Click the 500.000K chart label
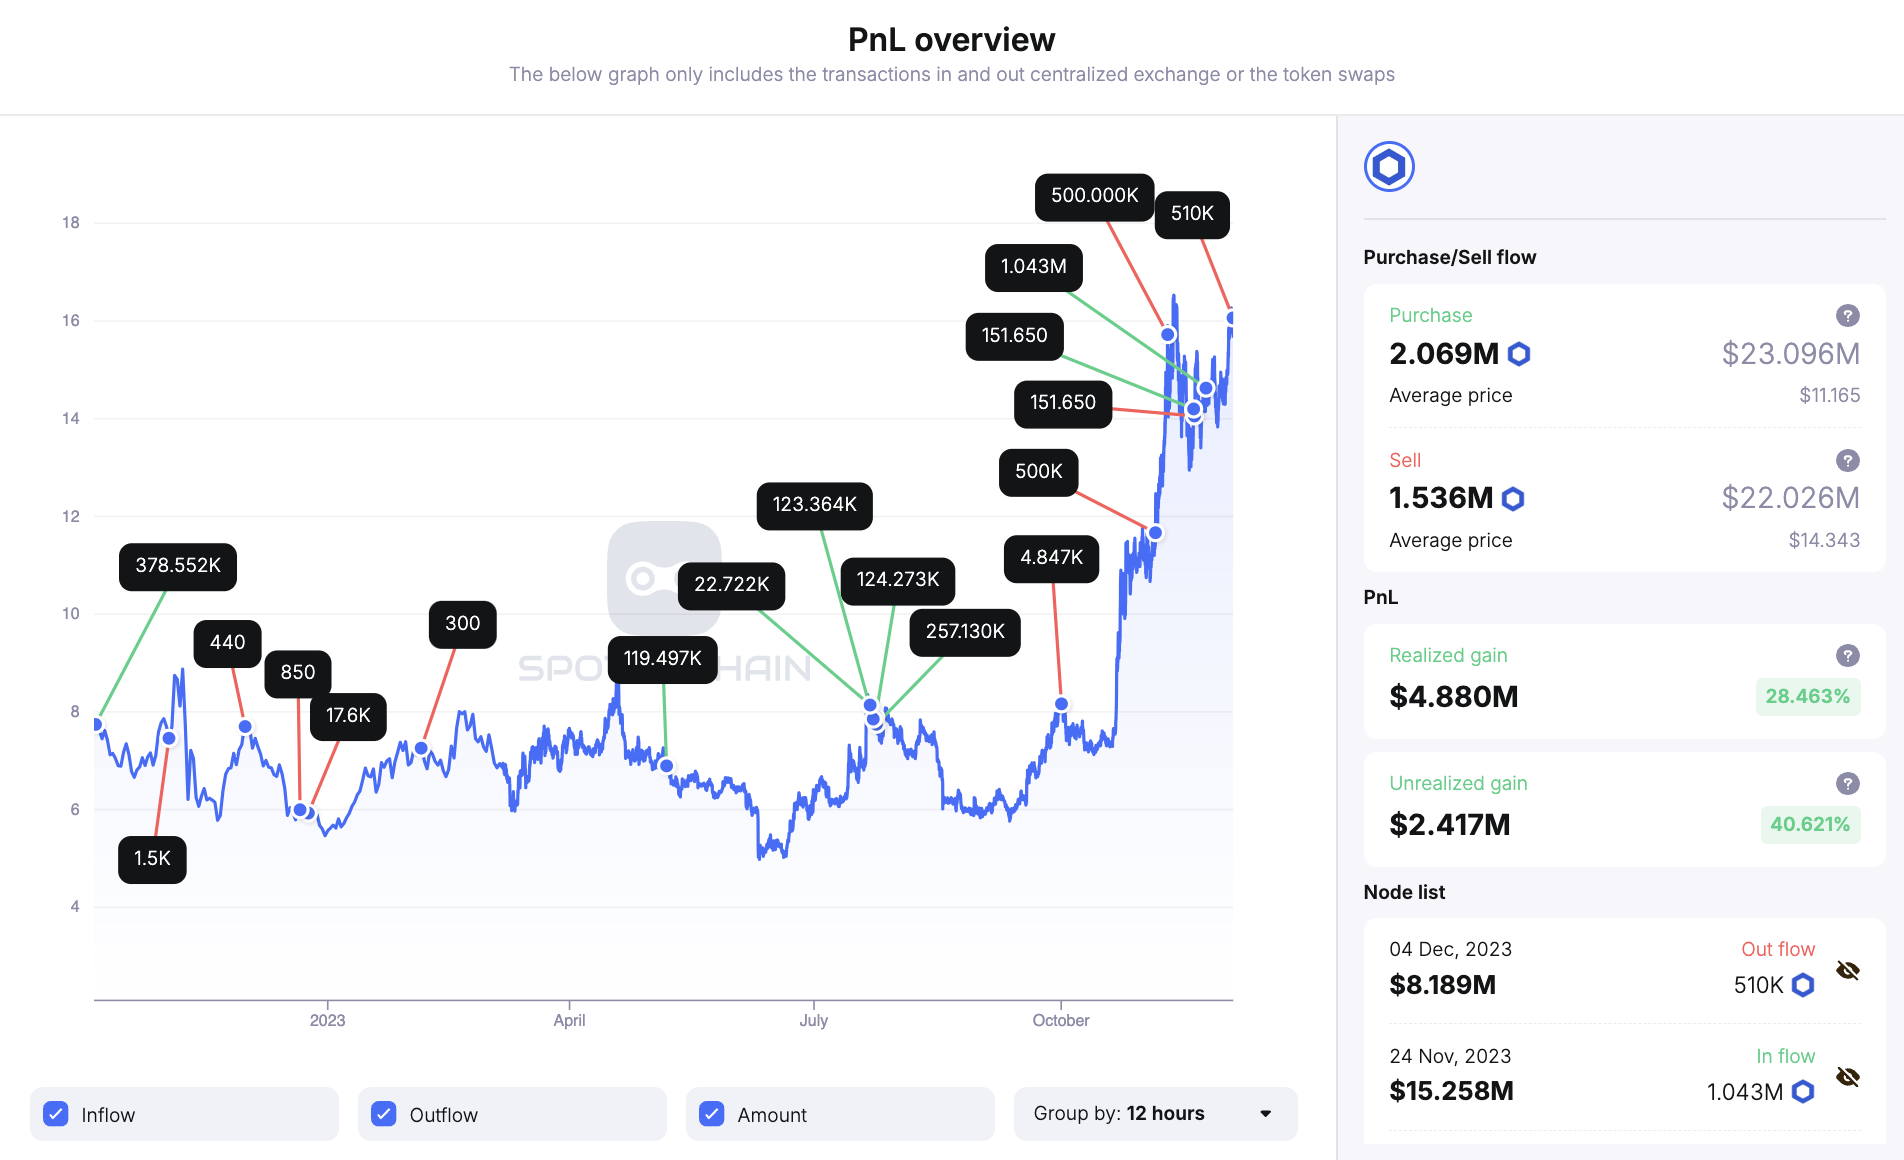The height and width of the screenshot is (1160, 1904). pos(1094,196)
